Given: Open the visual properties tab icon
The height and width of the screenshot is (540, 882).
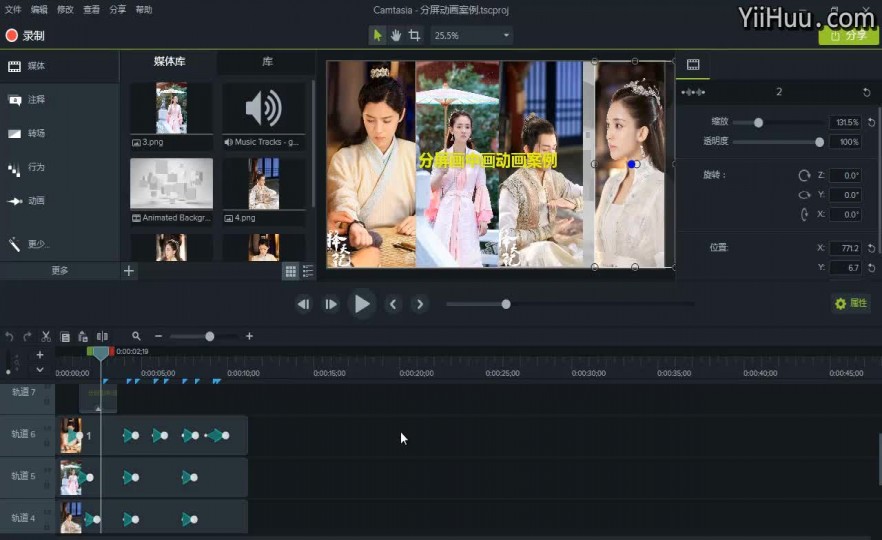Looking at the screenshot, I should pos(693,65).
